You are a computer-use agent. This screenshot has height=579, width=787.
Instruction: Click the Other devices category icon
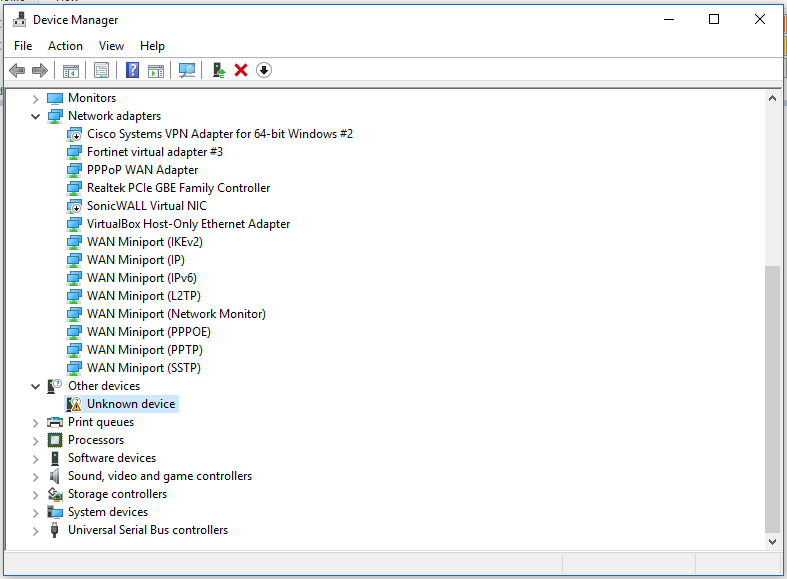55,386
